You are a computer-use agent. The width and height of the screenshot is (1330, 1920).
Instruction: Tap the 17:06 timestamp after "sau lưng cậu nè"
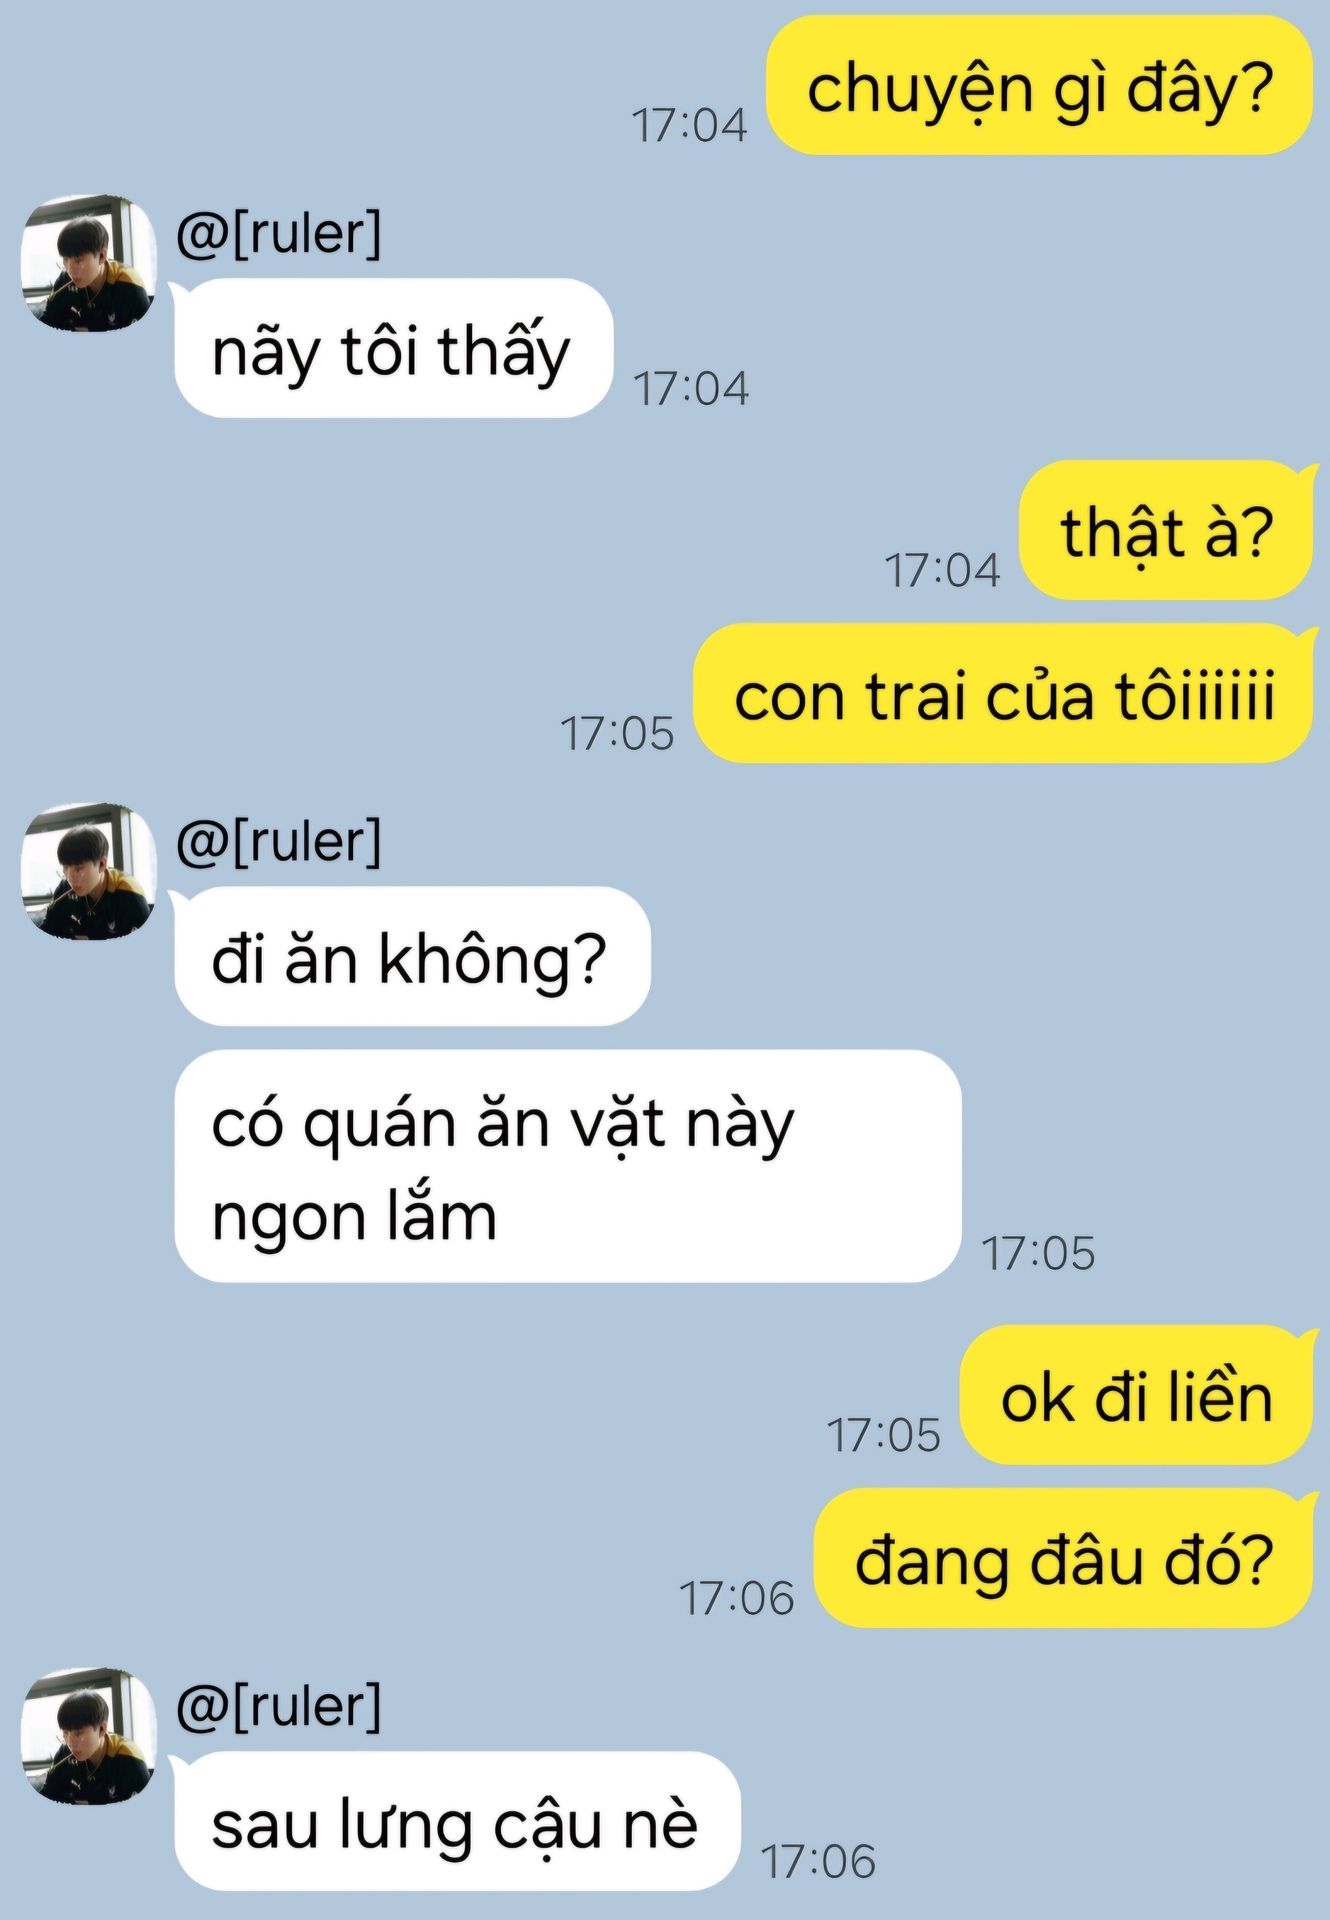818,1861
